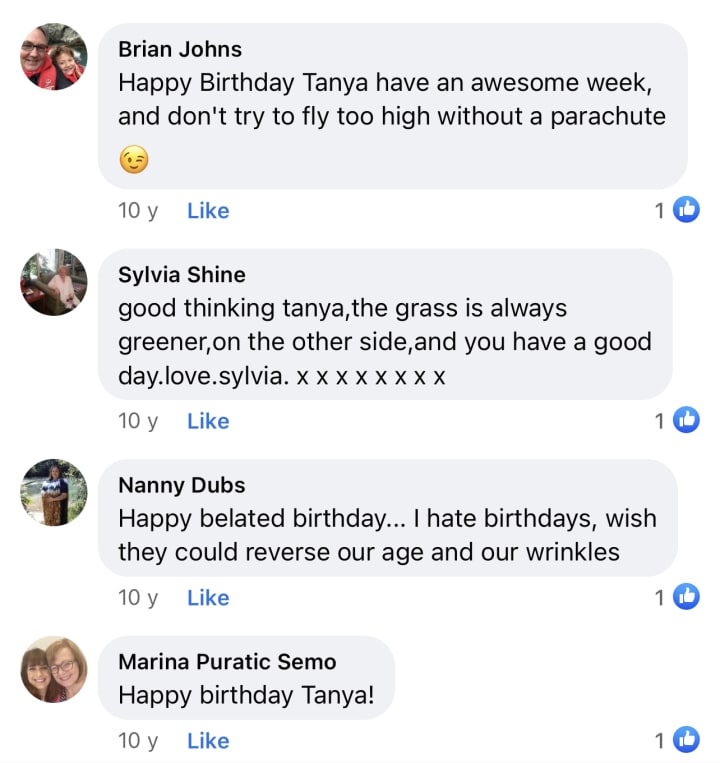720x763 pixels.
Task: Click the like reaction icon on Marina Puratic Semo's comment
Action: click(686, 740)
